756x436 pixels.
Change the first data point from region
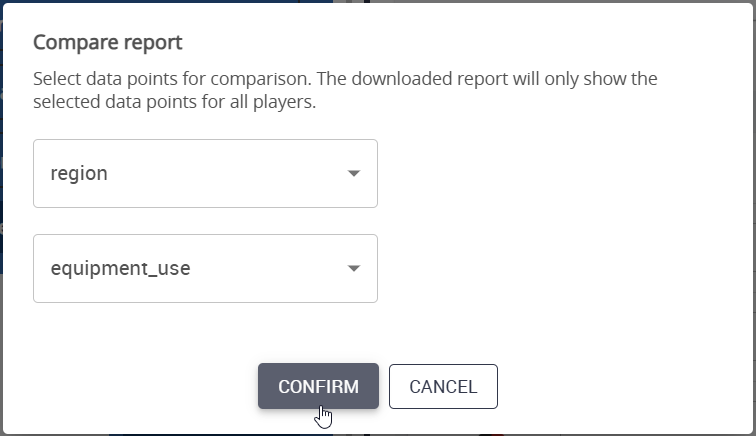click(x=205, y=174)
